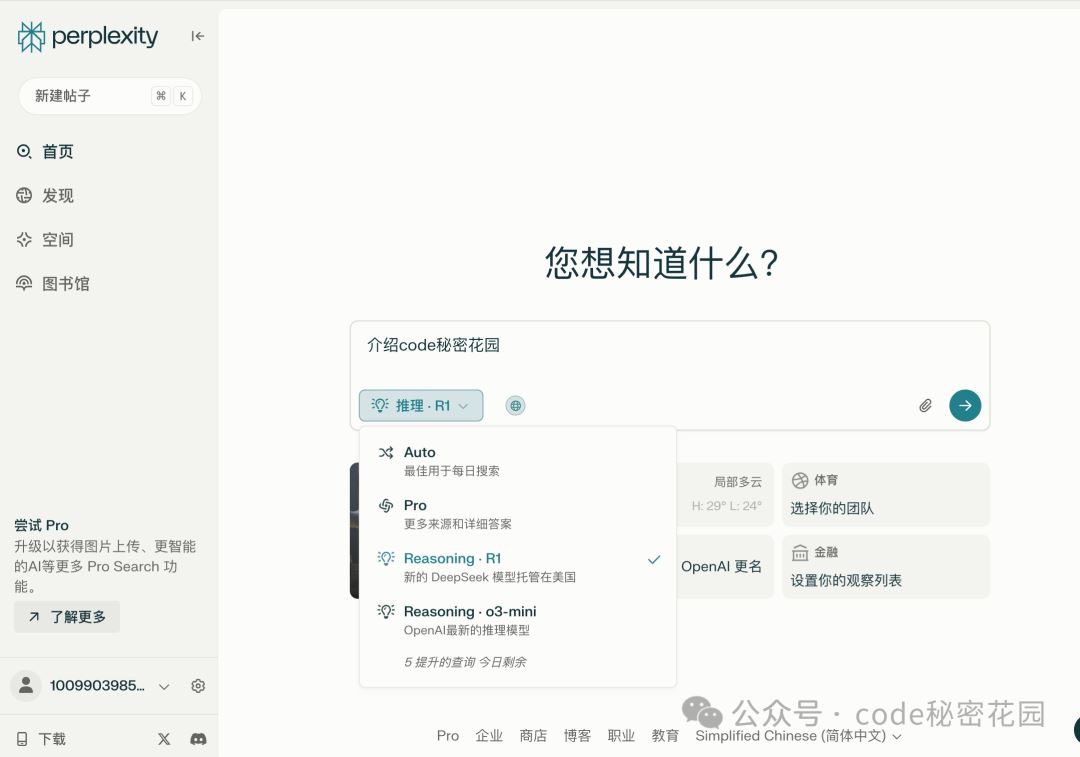Viewport: 1080px width, 757px height.
Task: Click lightbulb icon beside Reasoning · o3-mini
Action: tap(386, 611)
